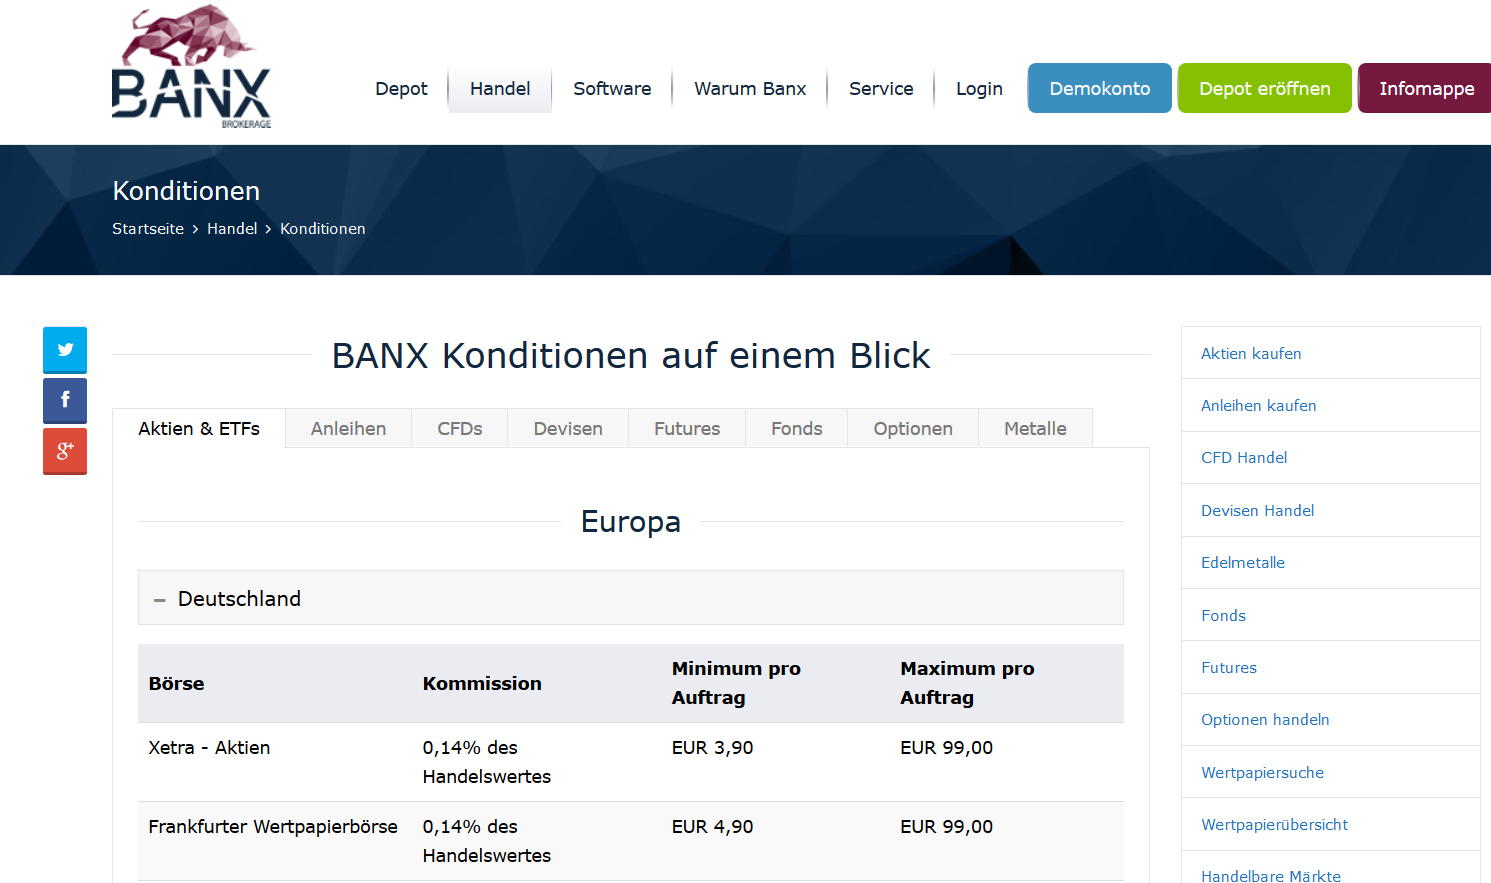
Task: Open the Software menu
Action: tap(612, 89)
